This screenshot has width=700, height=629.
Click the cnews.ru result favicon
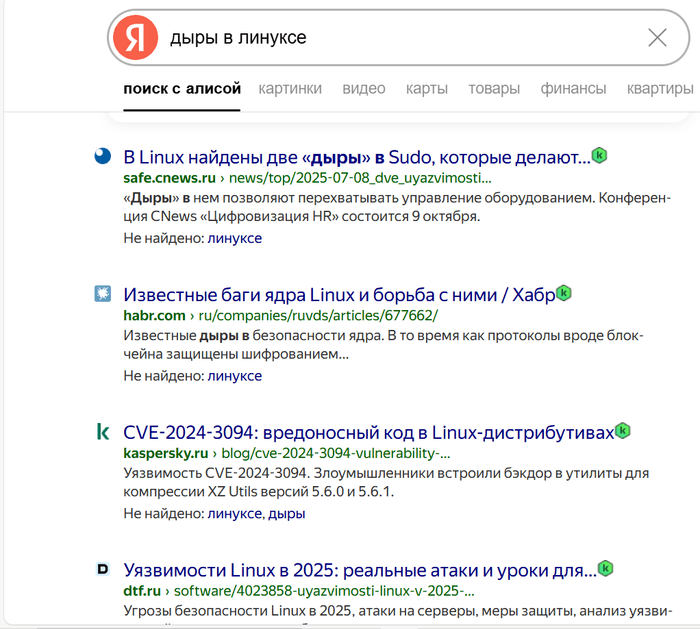pos(102,156)
